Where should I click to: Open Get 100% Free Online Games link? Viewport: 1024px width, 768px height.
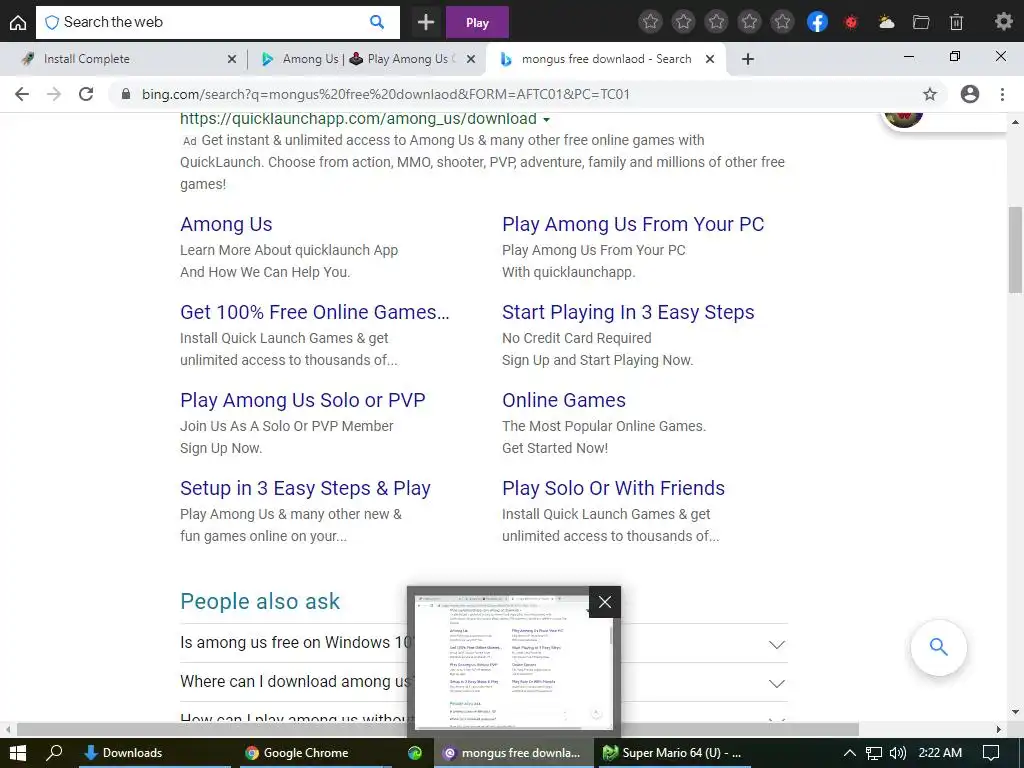(315, 312)
